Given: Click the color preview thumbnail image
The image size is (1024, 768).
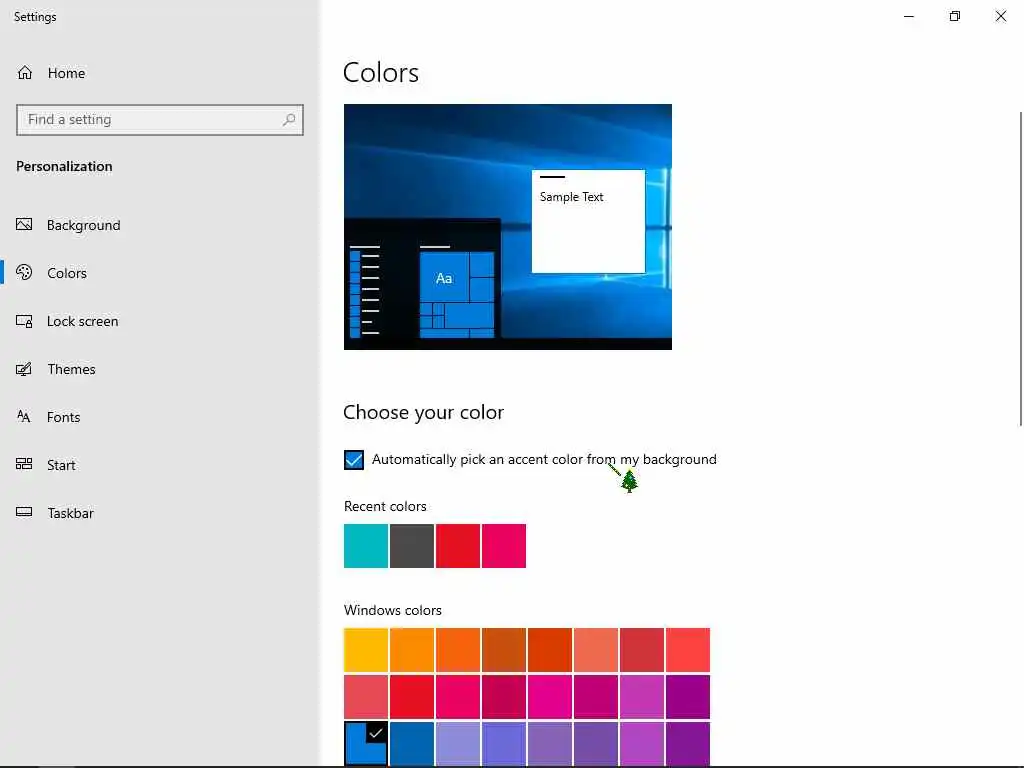Looking at the screenshot, I should [507, 227].
